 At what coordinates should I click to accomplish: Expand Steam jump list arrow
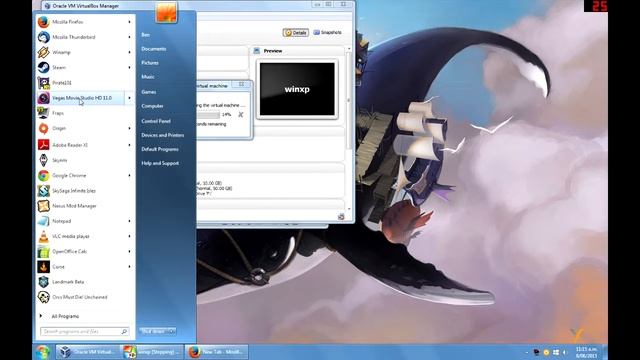pos(129,67)
